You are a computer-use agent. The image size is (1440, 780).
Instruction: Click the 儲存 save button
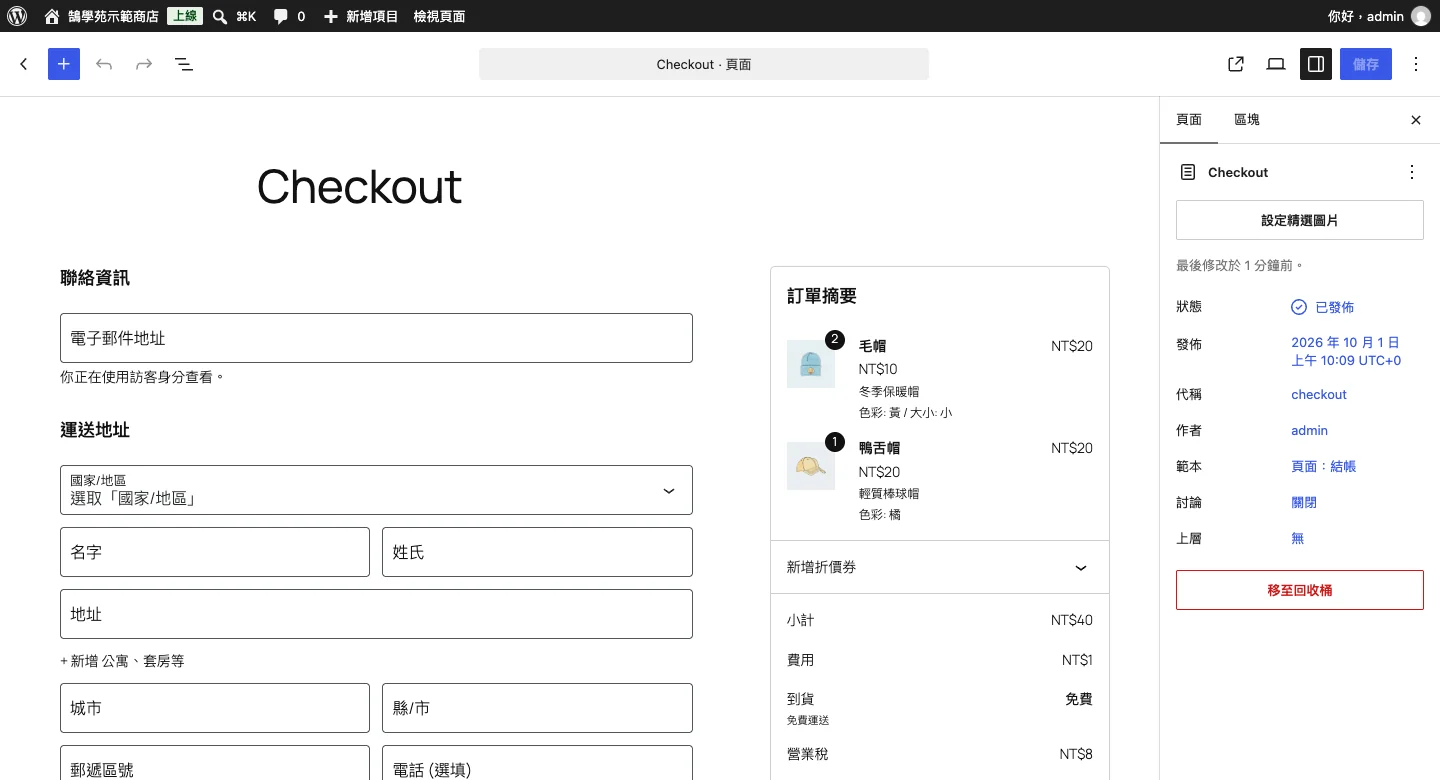(x=1366, y=64)
